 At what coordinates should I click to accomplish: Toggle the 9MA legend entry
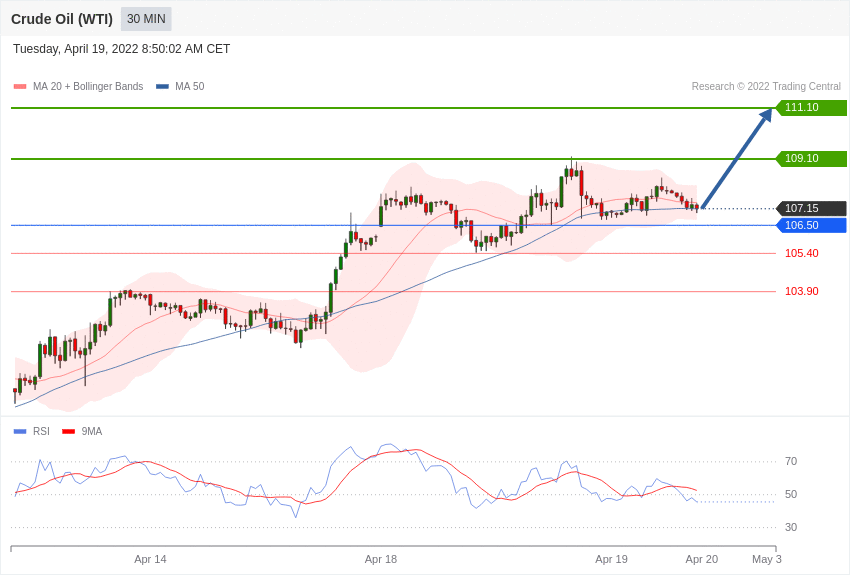(x=82, y=431)
